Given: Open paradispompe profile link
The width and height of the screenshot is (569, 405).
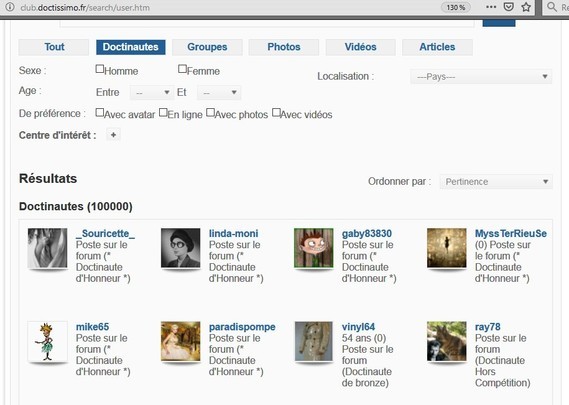Looking at the screenshot, I should [x=242, y=327].
